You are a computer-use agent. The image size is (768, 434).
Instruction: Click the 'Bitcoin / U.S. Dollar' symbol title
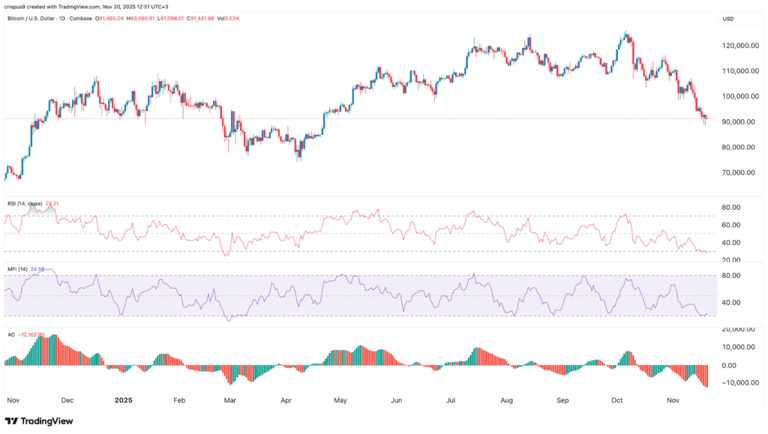point(30,18)
